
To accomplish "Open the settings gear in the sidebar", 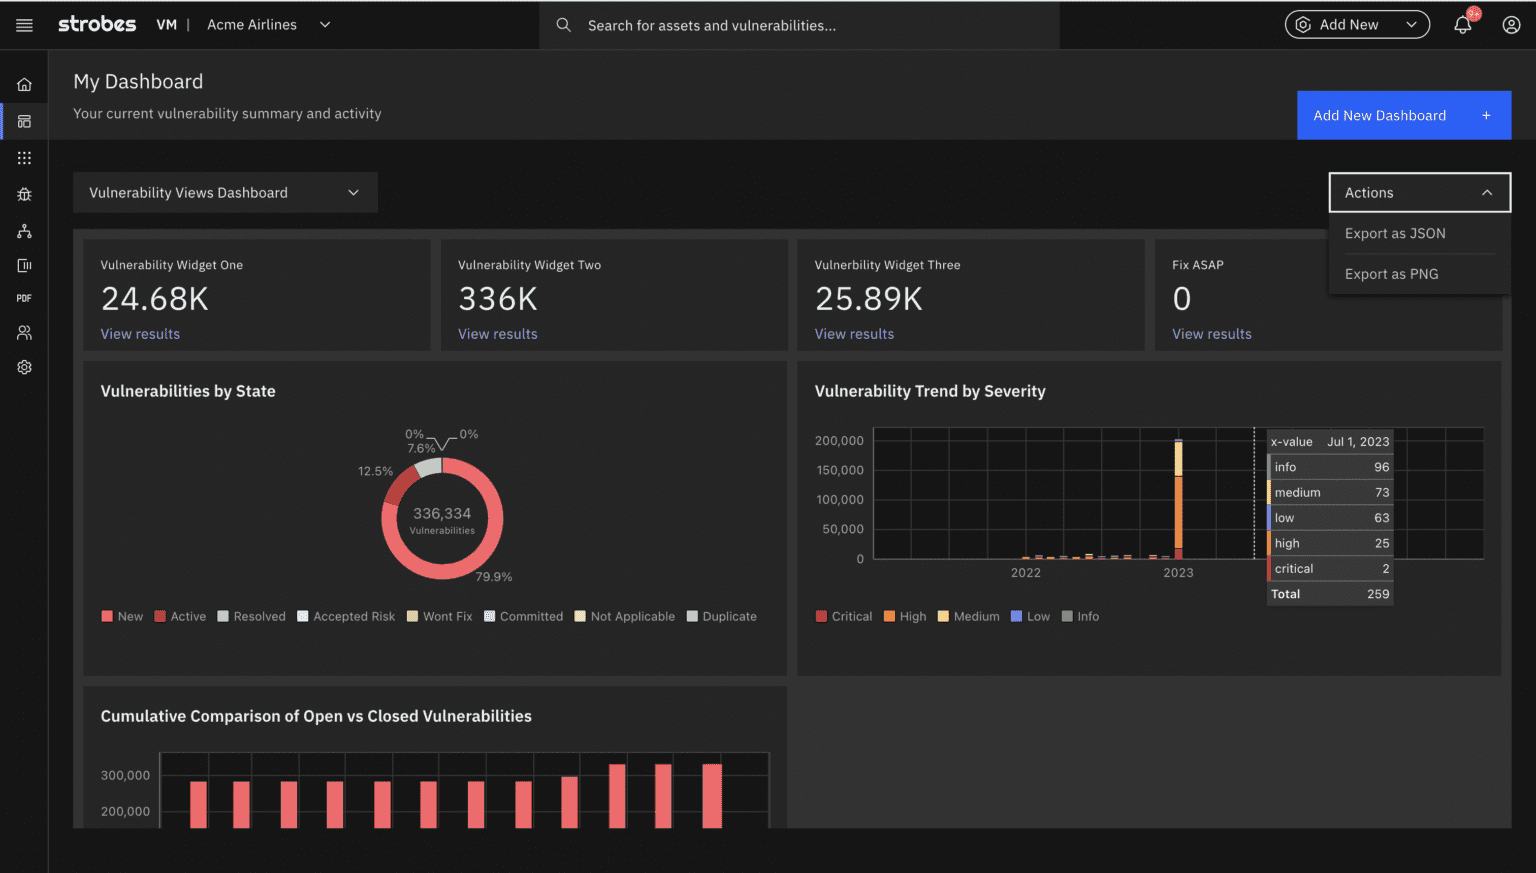I will click(23, 367).
